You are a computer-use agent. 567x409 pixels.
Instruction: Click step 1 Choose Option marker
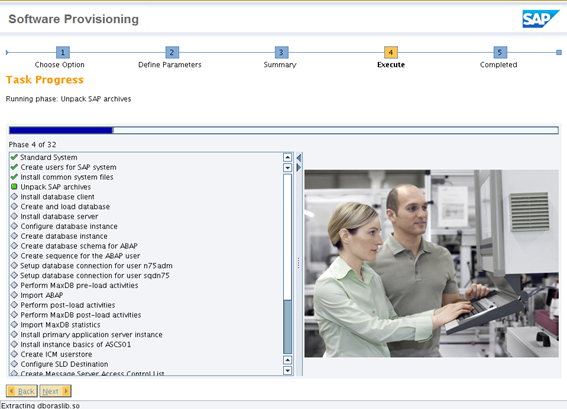(x=63, y=52)
